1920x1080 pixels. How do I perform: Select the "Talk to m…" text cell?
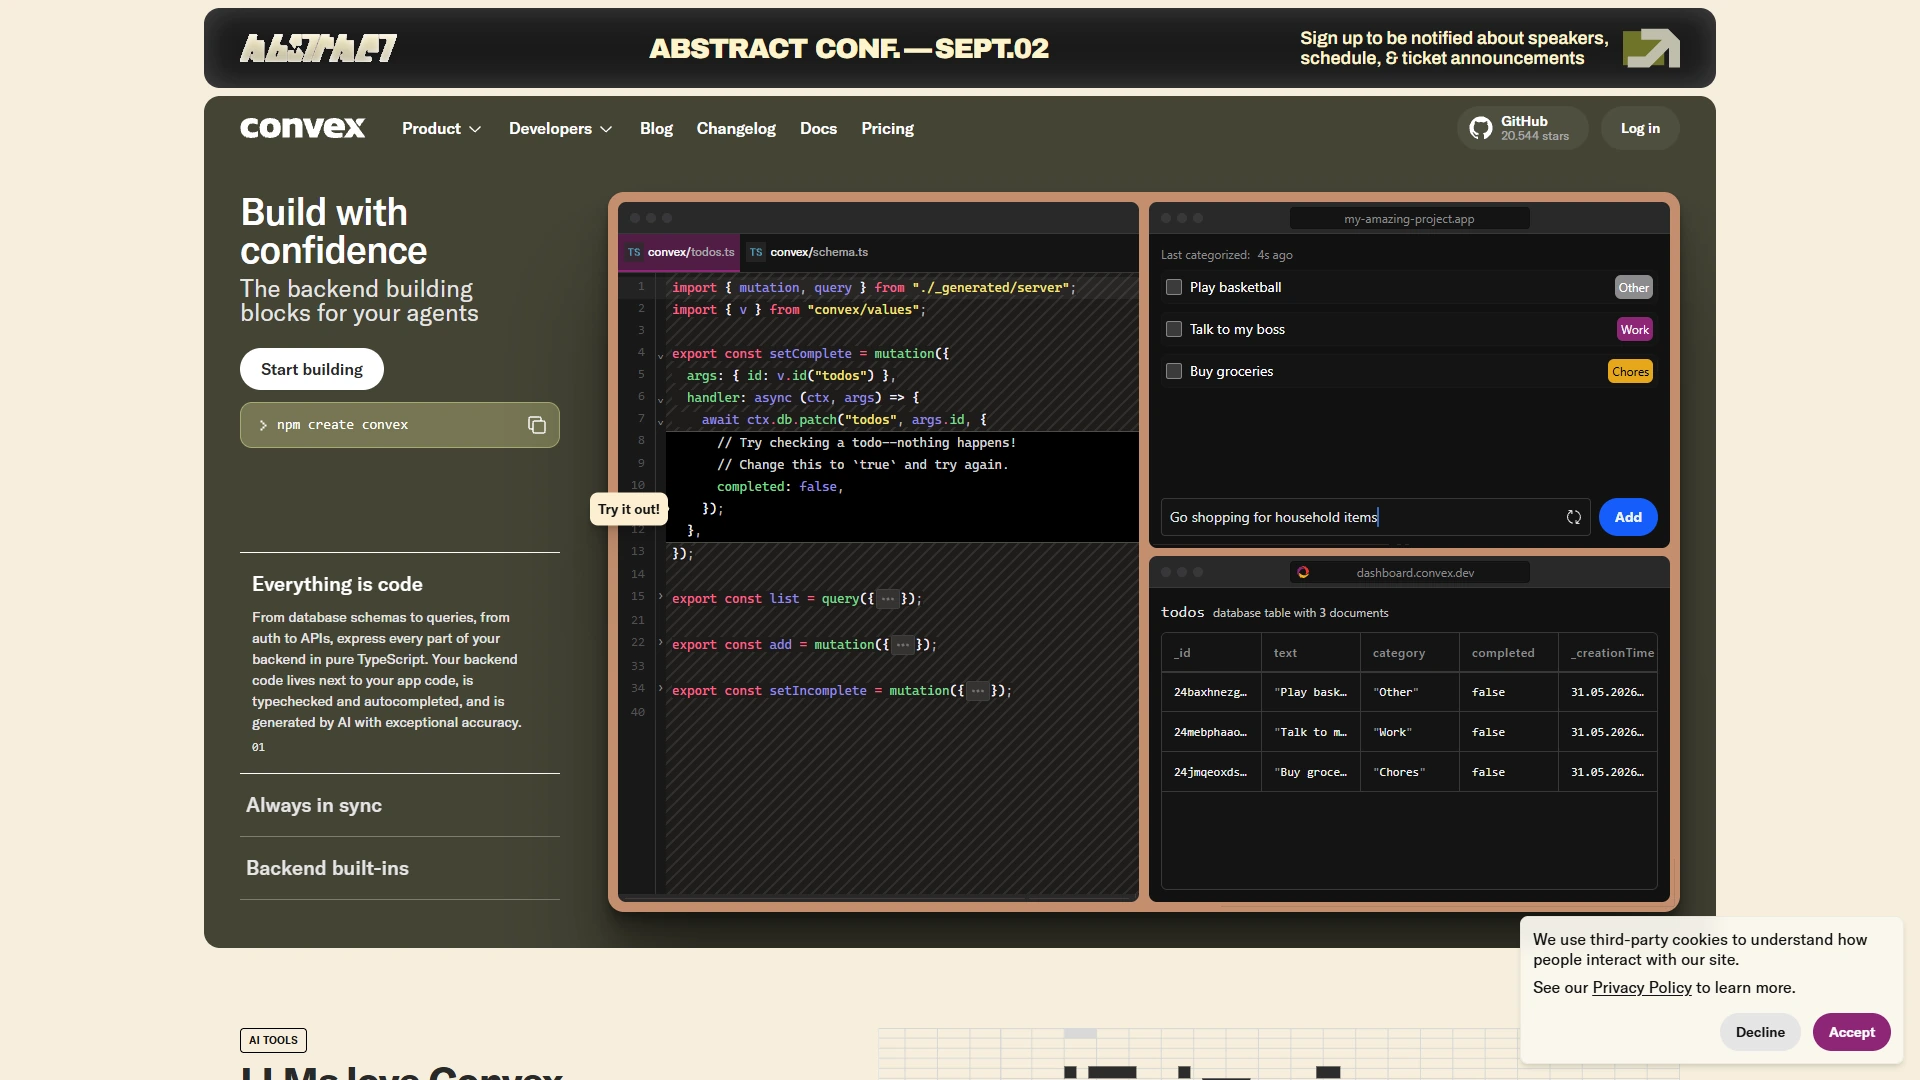point(1310,732)
